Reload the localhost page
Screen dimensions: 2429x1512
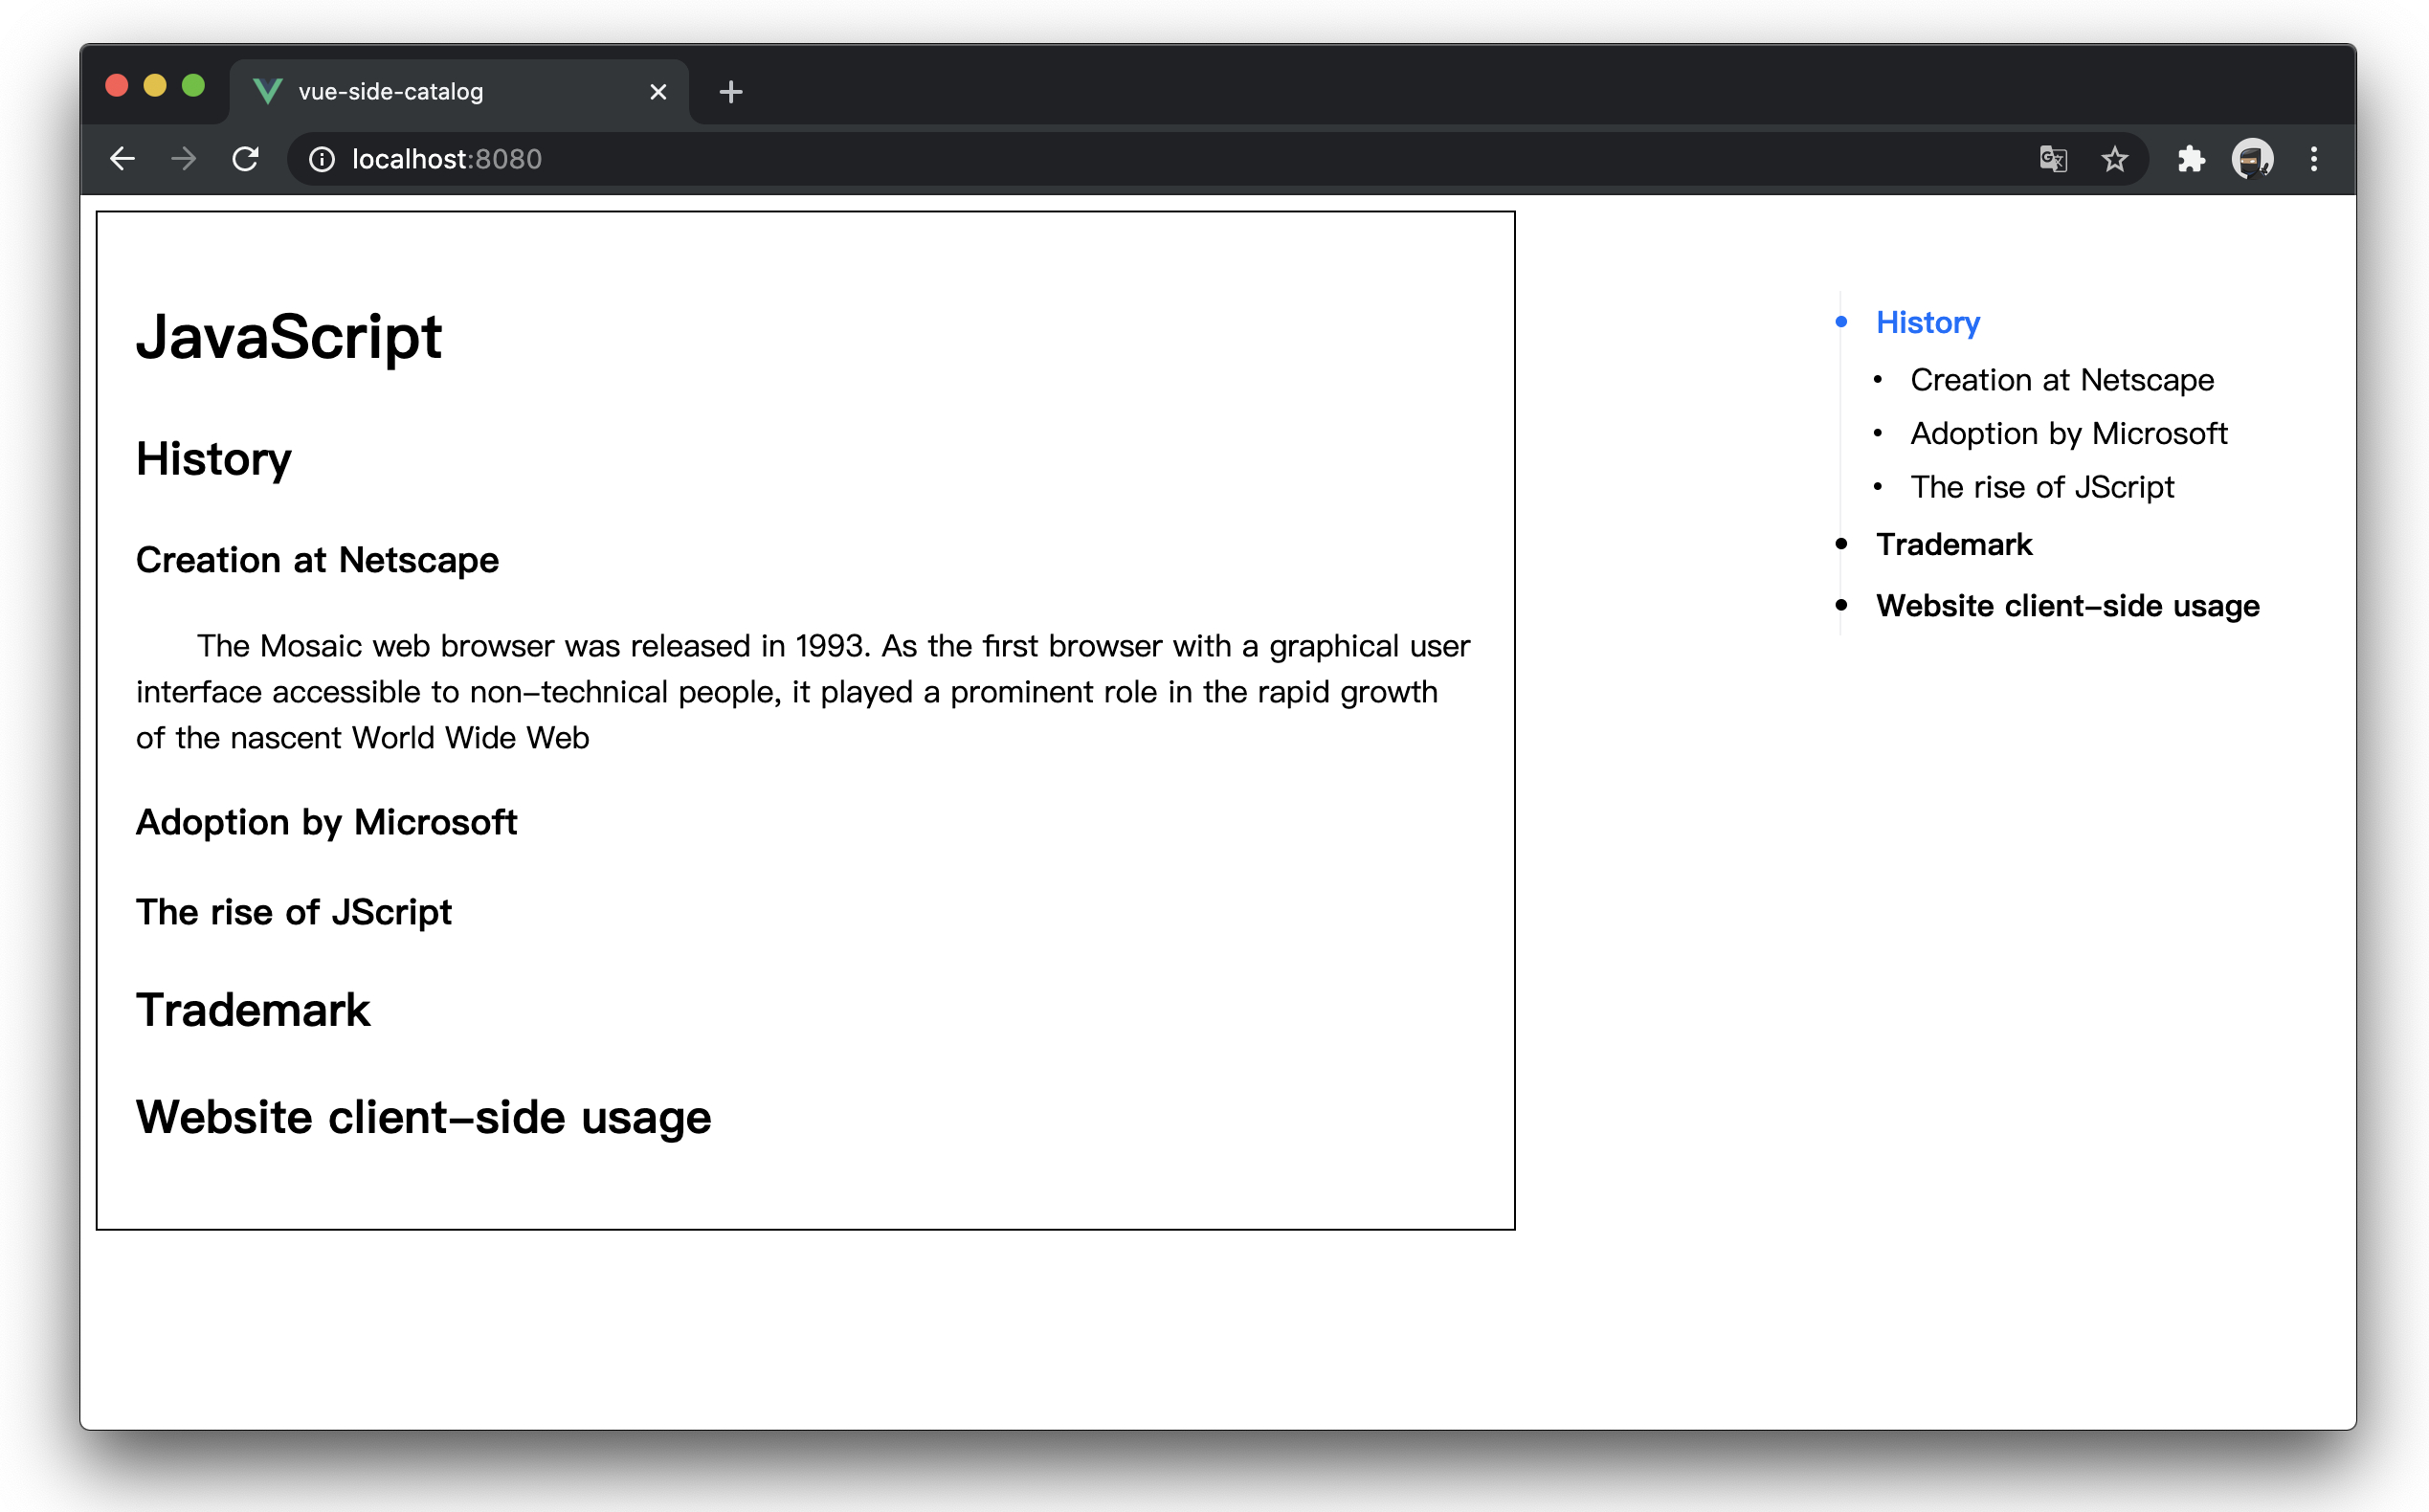tap(245, 159)
